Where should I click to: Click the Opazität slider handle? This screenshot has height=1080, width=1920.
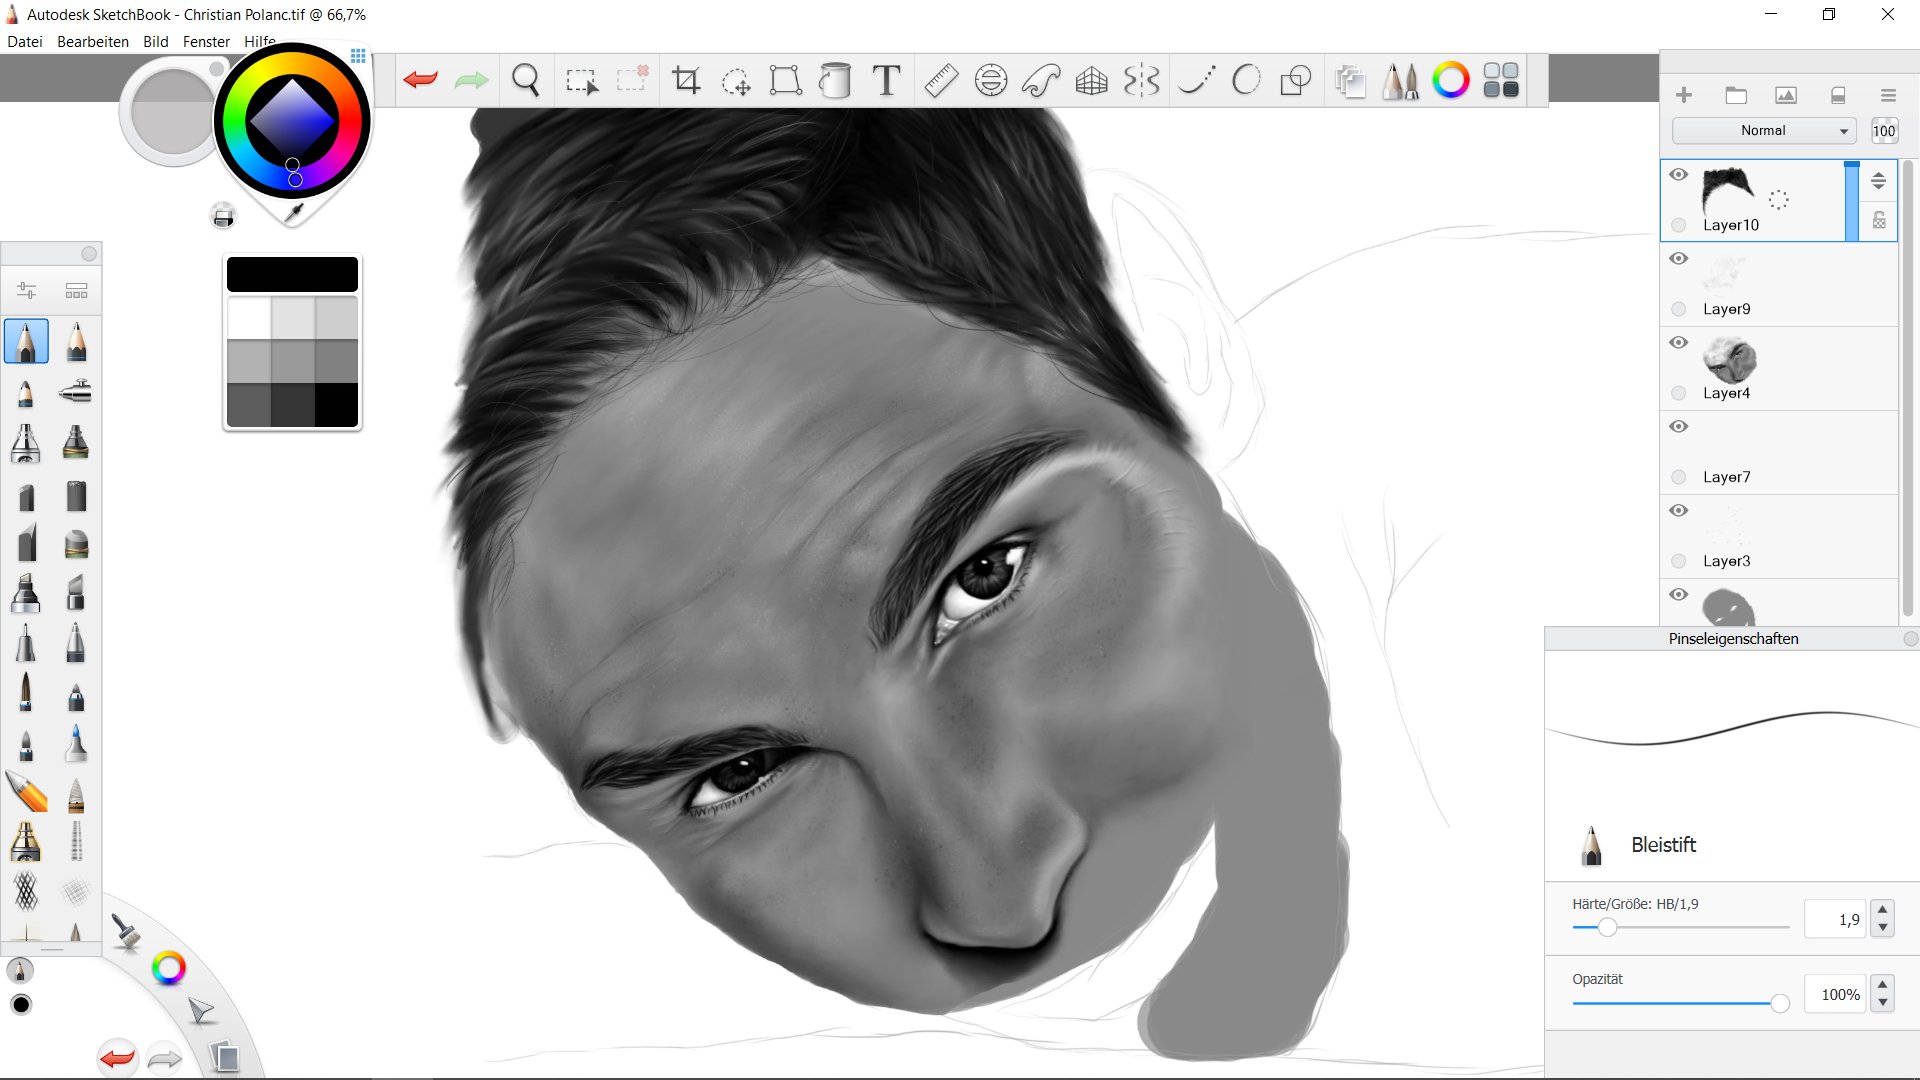tap(1780, 1003)
